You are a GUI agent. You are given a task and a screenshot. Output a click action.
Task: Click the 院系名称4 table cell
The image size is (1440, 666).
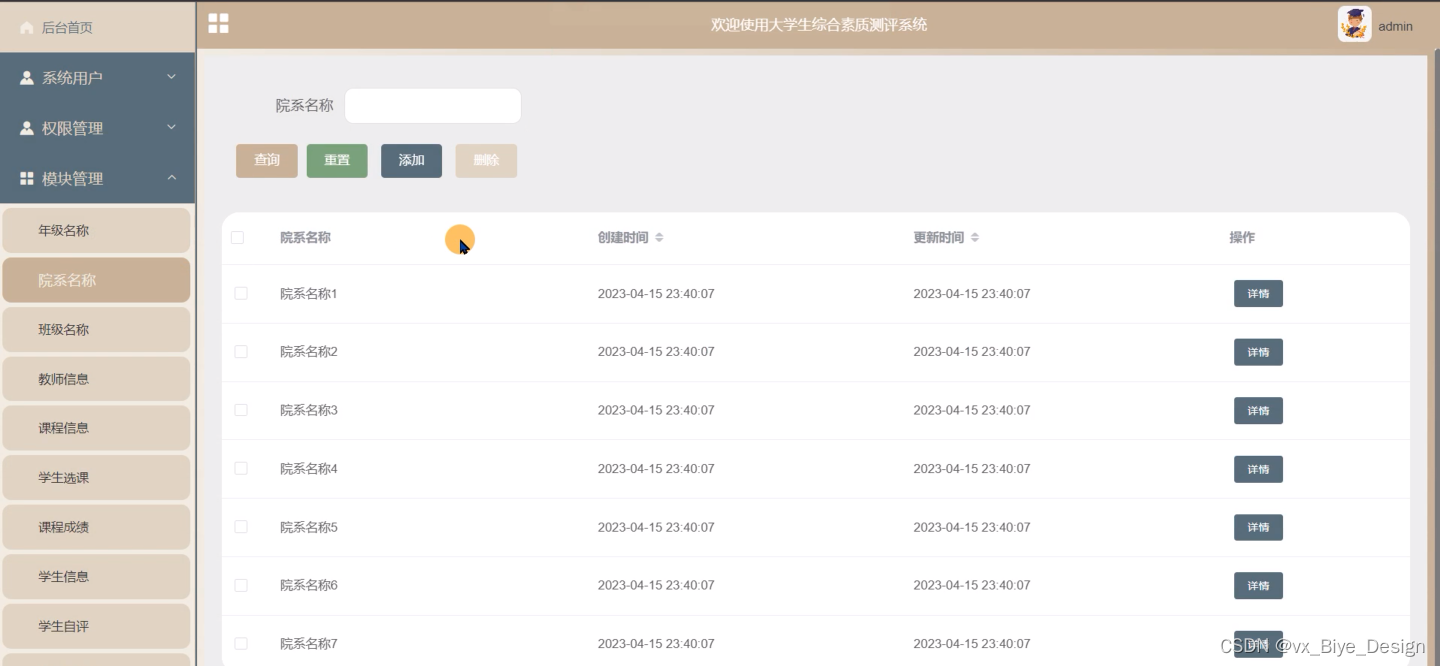point(309,469)
